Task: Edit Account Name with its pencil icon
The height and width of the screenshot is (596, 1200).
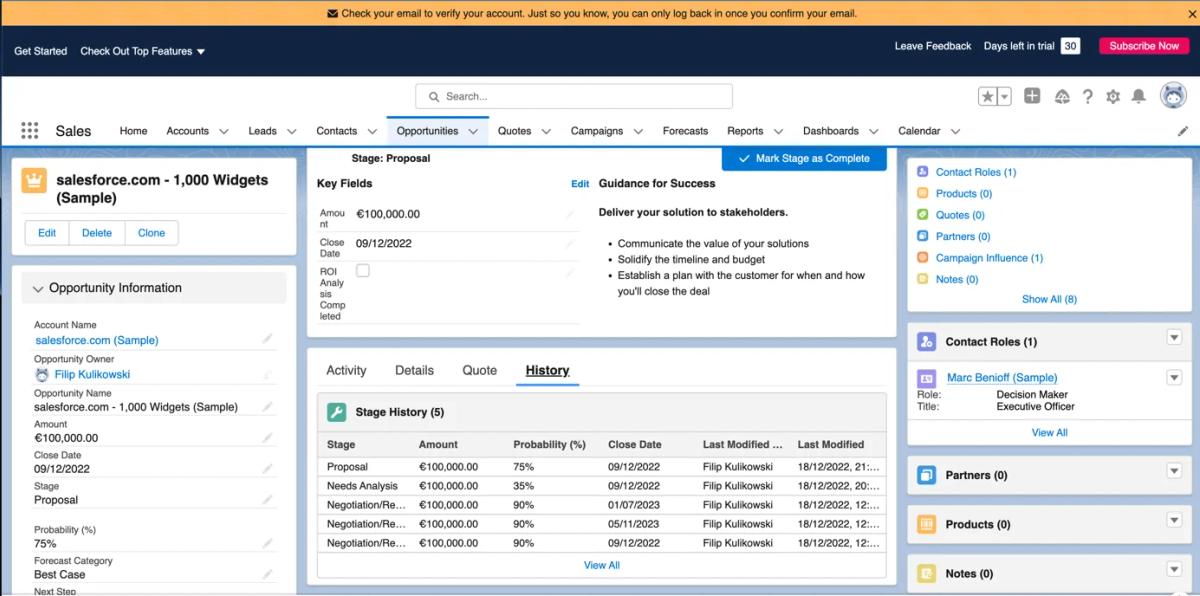Action: click(267, 339)
